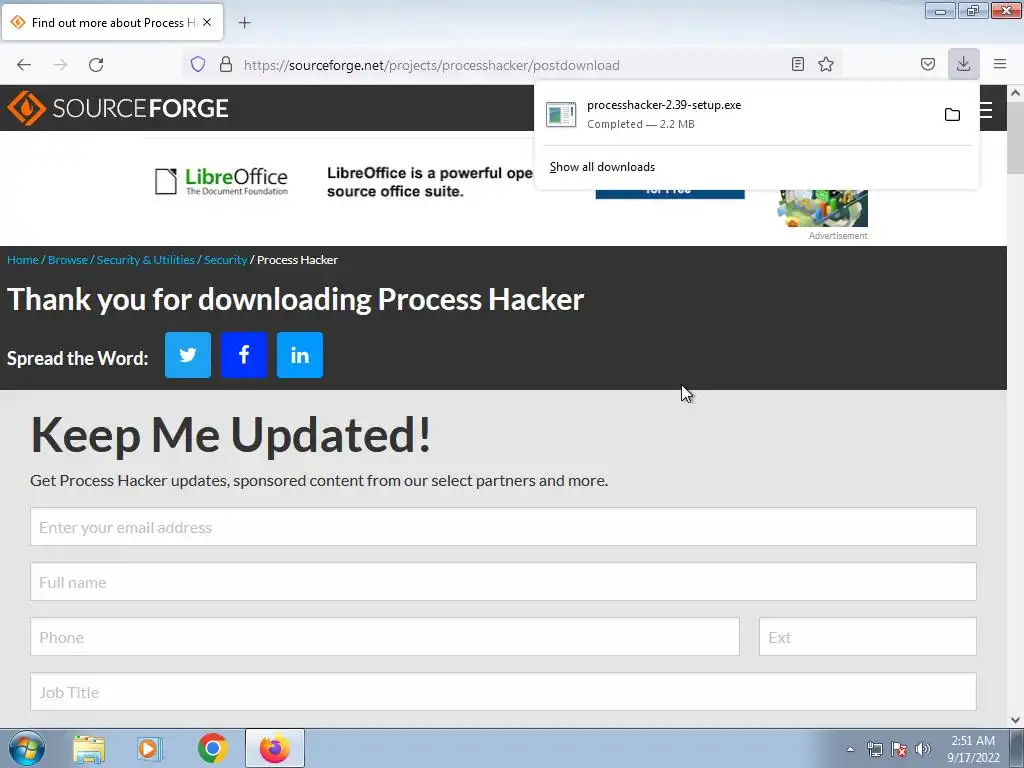The image size is (1024, 768).
Task: Click the Phone input field
Action: pos(385,637)
